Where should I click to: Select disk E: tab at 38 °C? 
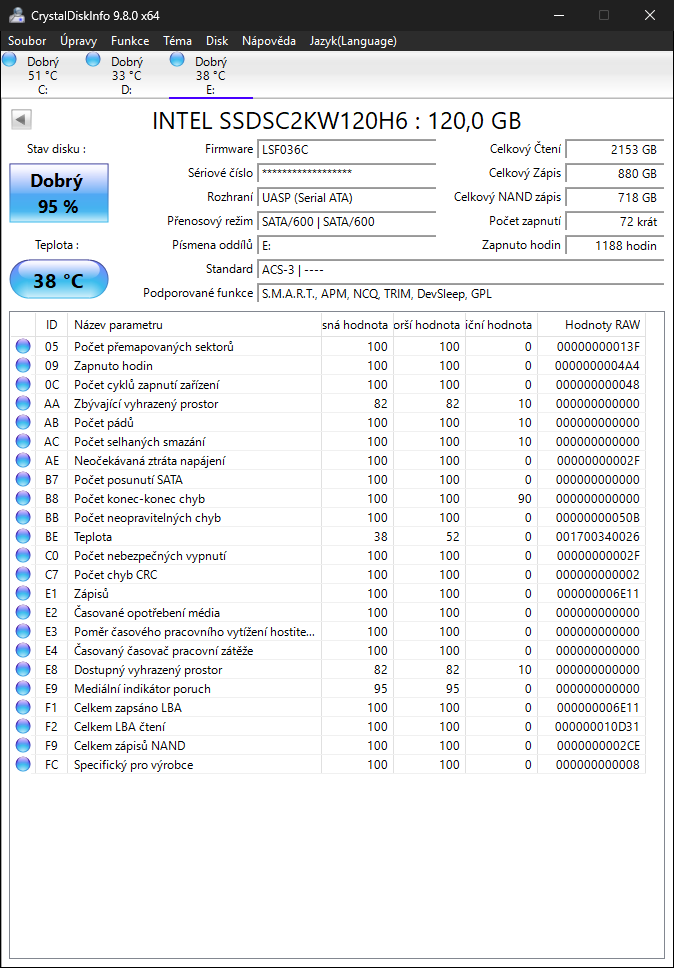click(x=210, y=75)
